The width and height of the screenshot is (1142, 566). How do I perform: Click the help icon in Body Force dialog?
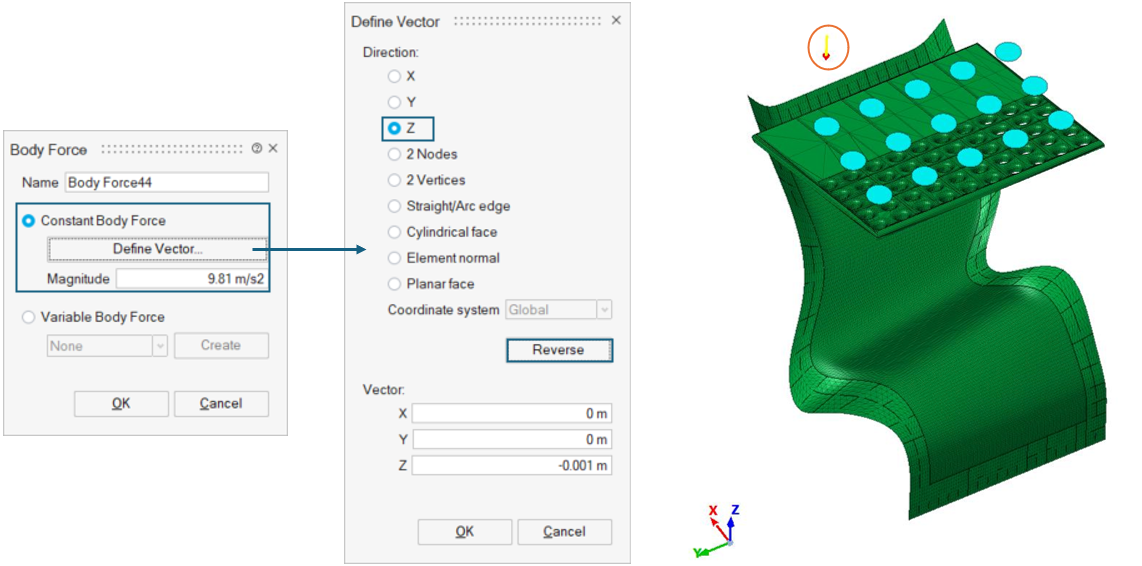pos(256,149)
